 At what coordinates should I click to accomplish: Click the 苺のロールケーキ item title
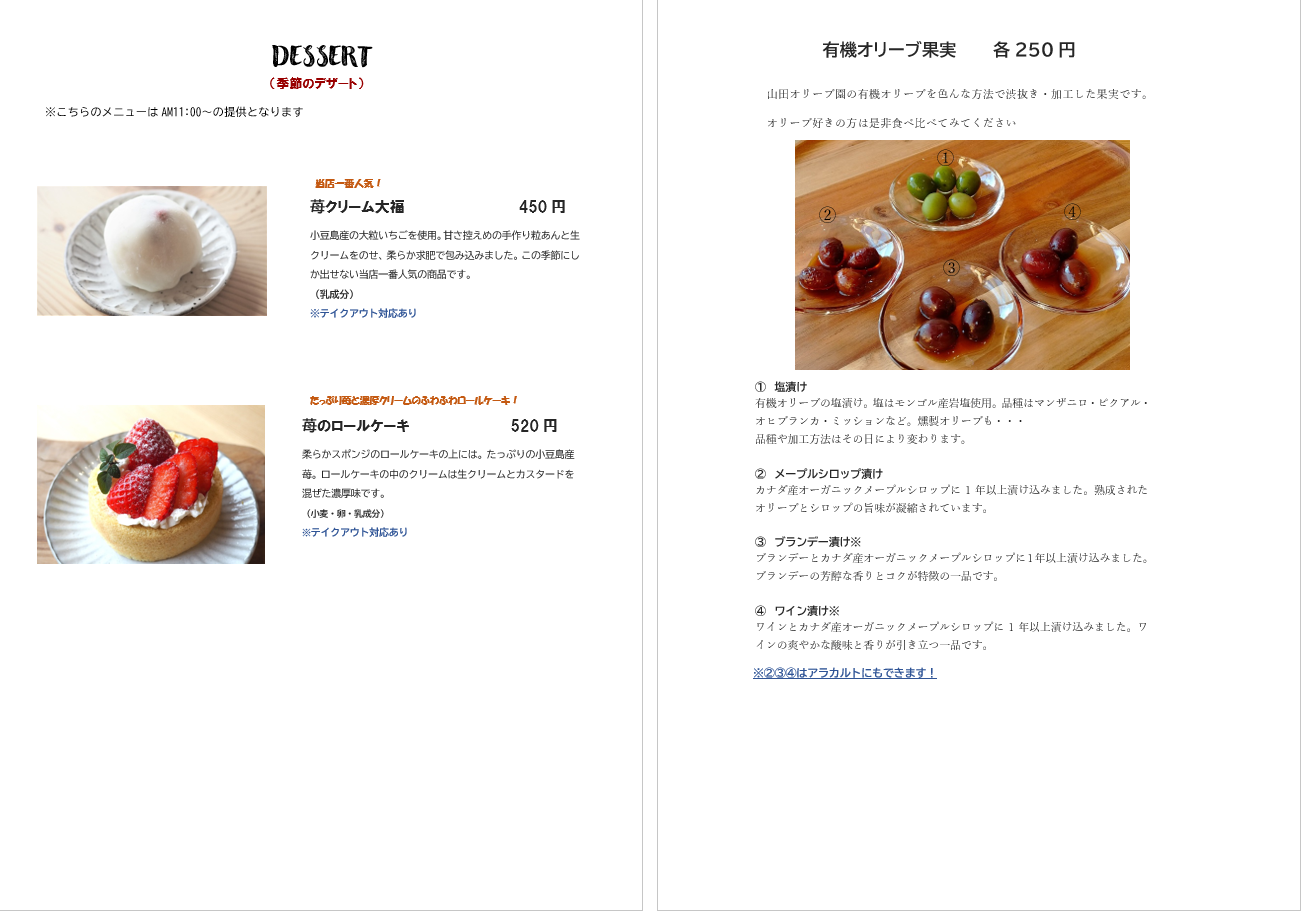(x=356, y=426)
